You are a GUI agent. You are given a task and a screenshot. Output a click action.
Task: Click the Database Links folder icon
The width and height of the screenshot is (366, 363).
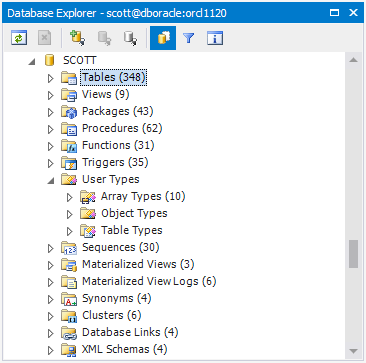(x=69, y=333)
